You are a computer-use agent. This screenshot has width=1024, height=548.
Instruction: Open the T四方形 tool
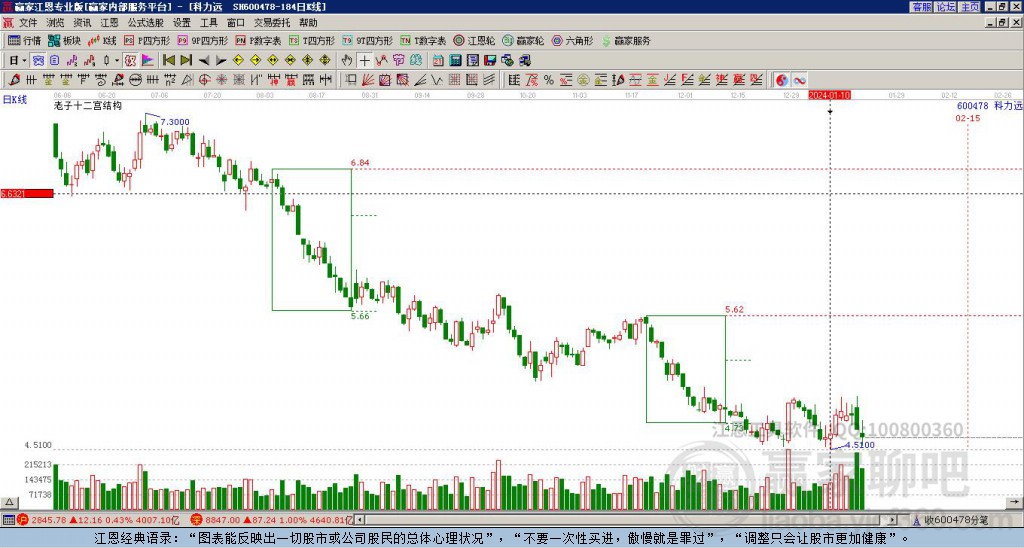click(x=312, y=40)
